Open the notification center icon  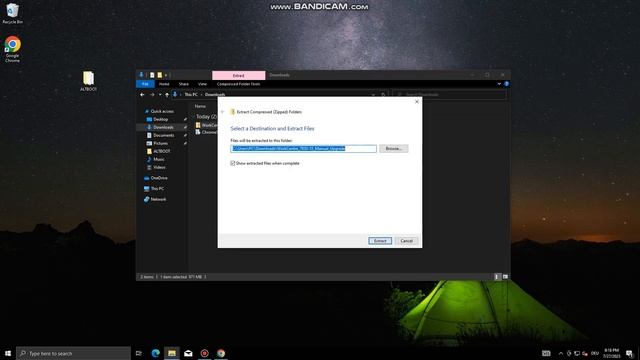[x=629, y=353]
